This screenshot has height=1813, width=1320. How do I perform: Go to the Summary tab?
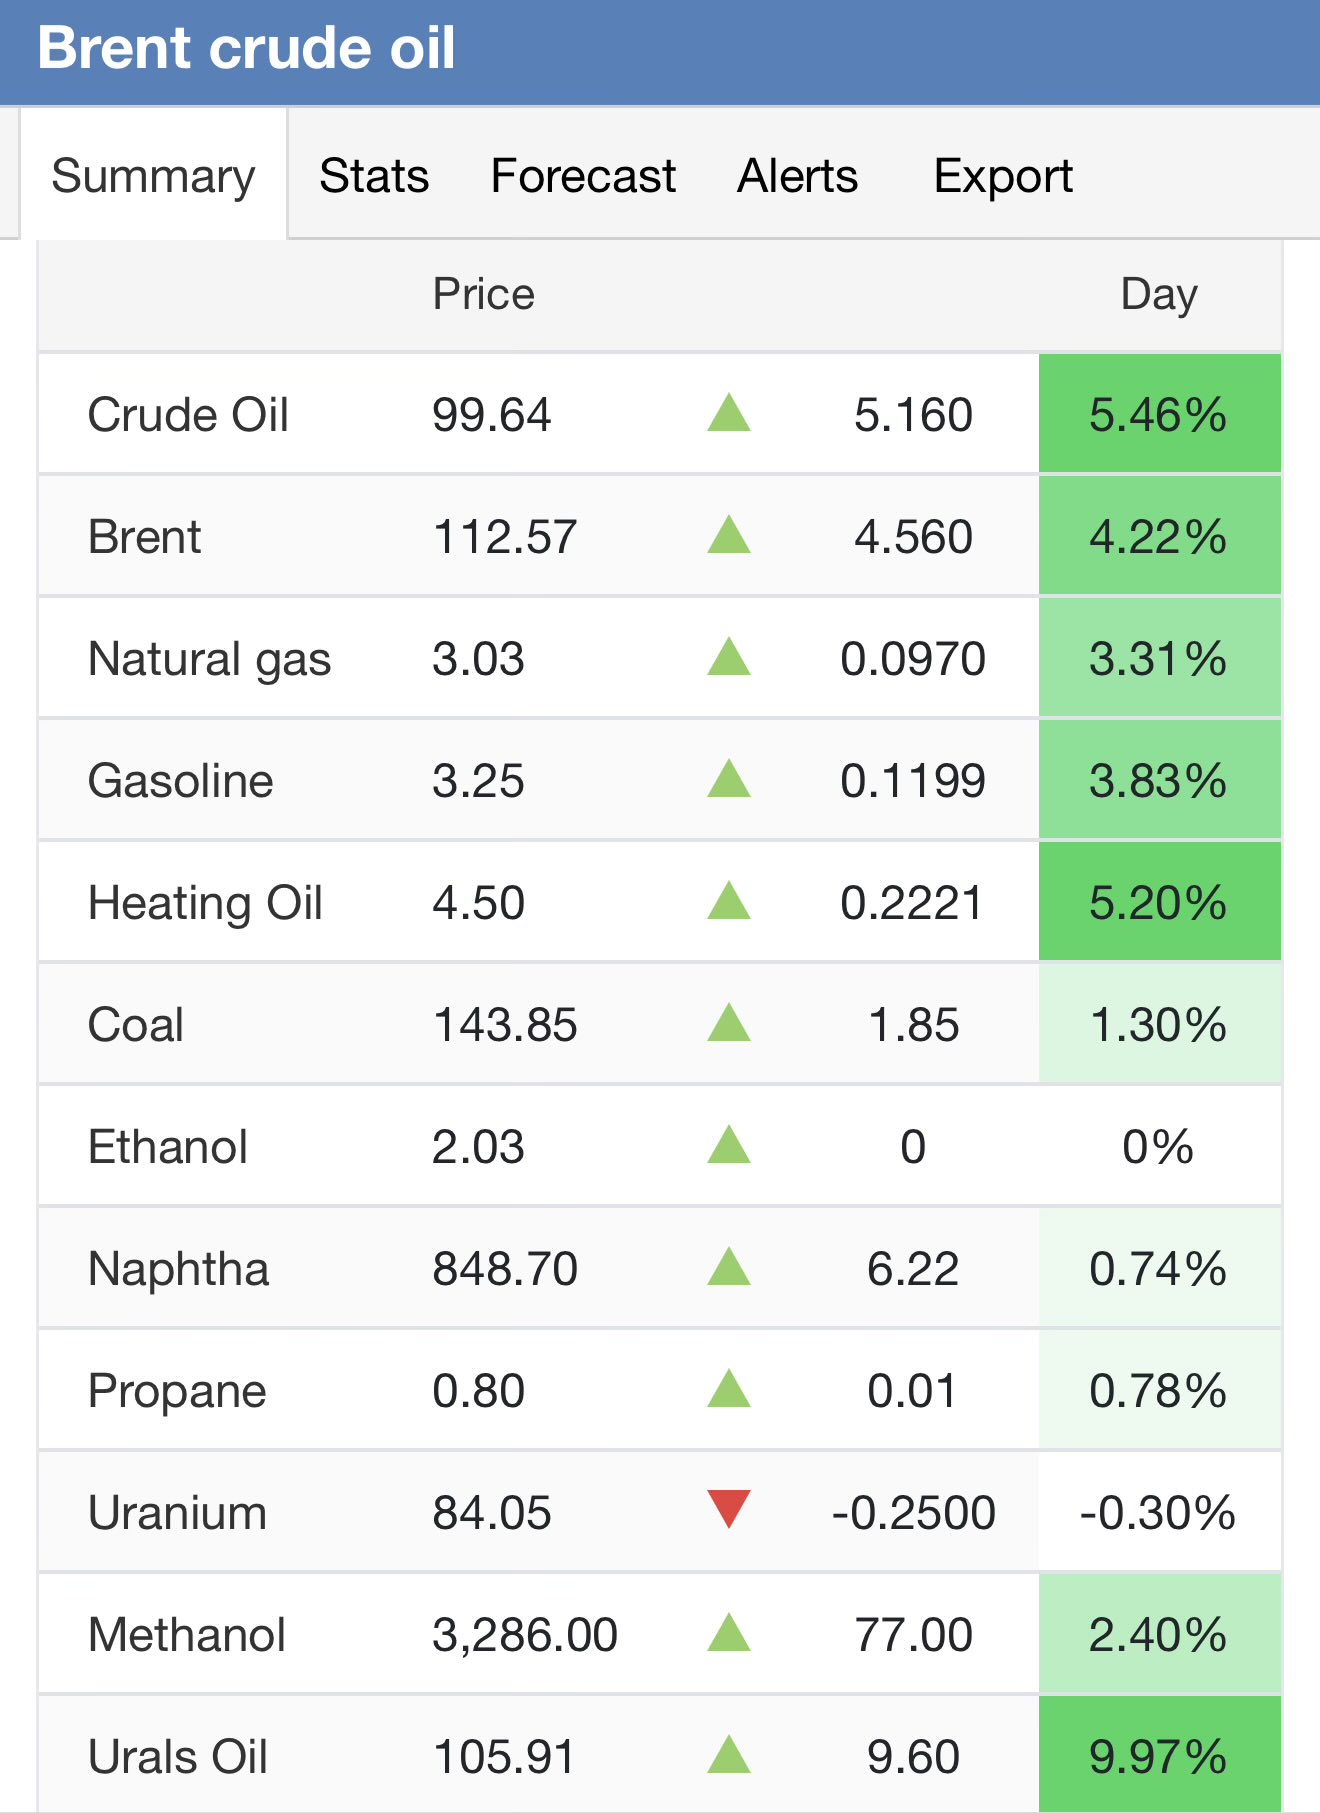pos(153,176)
